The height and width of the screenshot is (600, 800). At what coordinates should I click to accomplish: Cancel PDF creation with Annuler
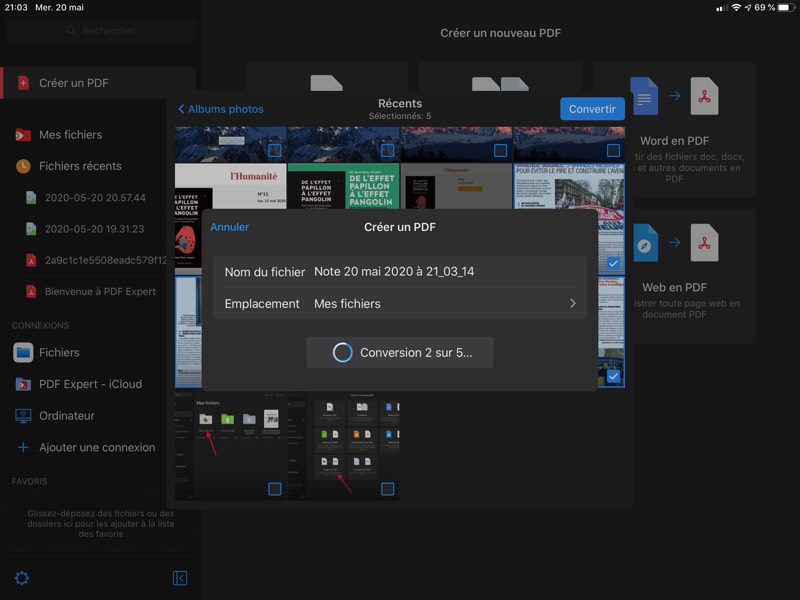[230, 227]
